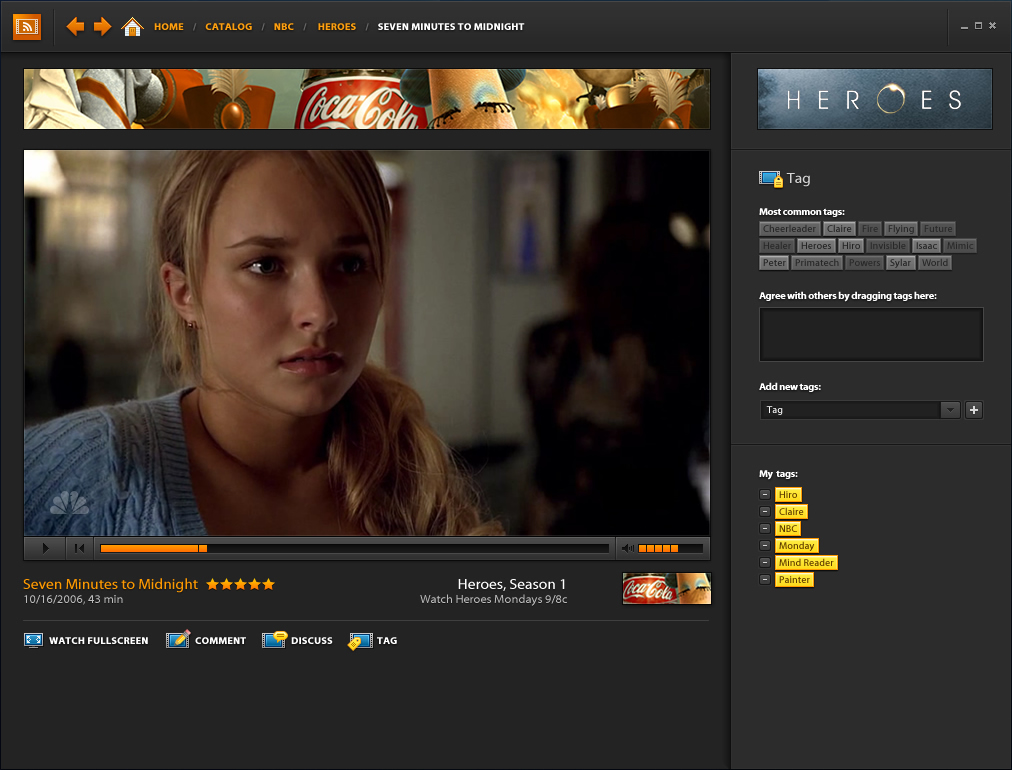Go back with the left arrow
Viewport: 1012px width, 770px height.
point(75,26)
